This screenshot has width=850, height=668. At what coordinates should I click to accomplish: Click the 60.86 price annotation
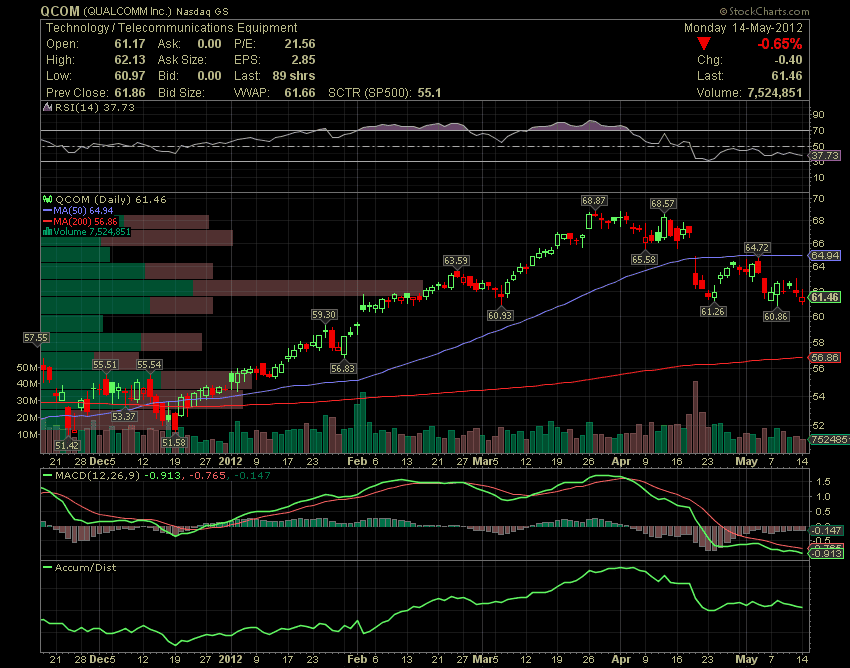point(776,316)
